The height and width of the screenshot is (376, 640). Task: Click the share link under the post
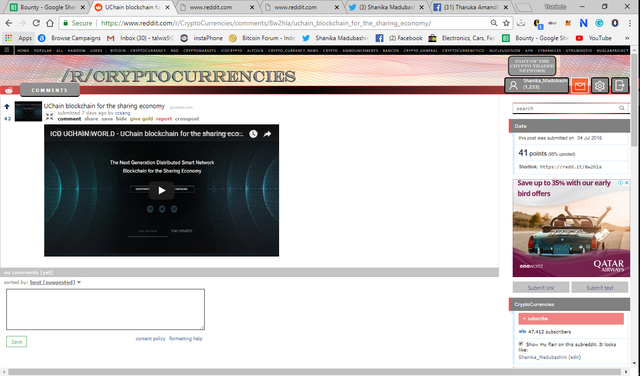click(91, 119)
